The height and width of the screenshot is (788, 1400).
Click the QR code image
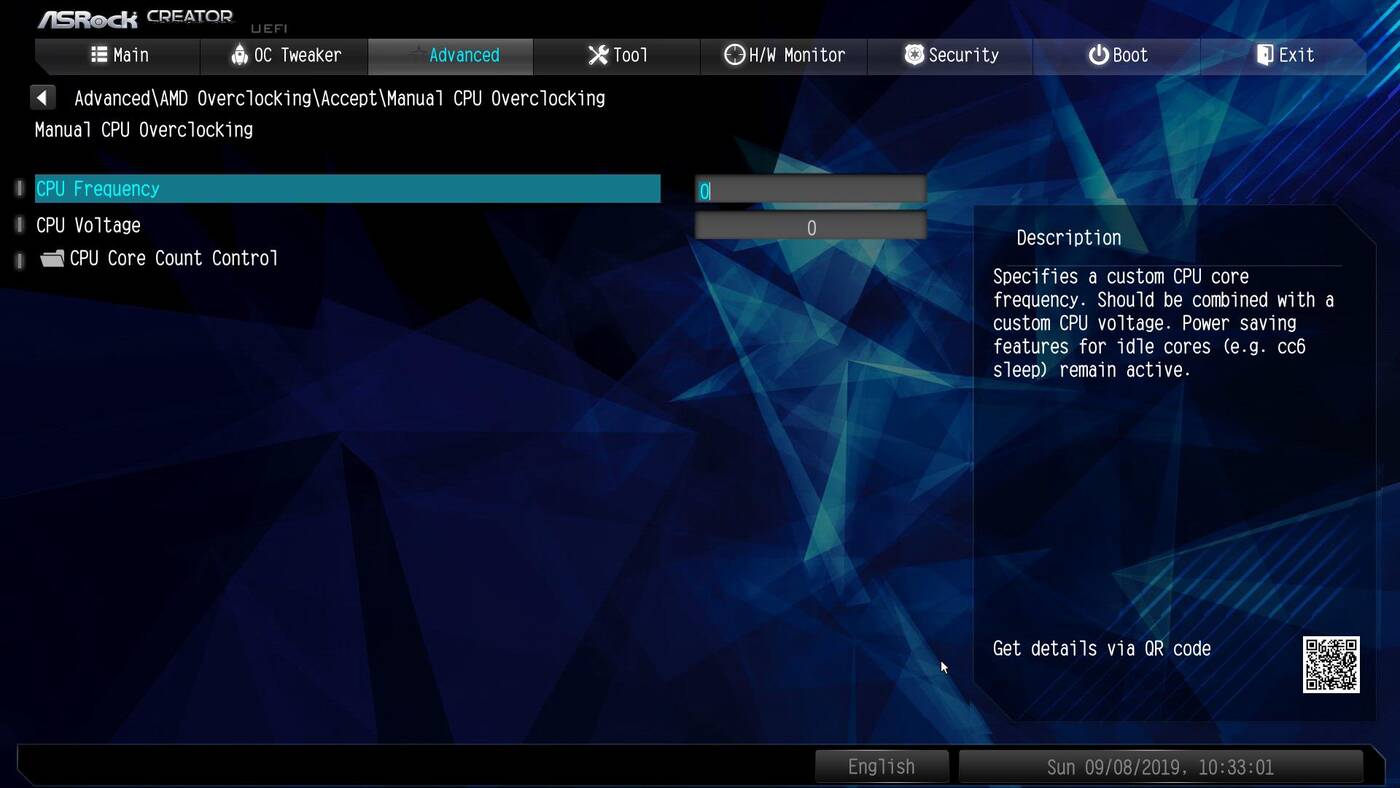1331,665
